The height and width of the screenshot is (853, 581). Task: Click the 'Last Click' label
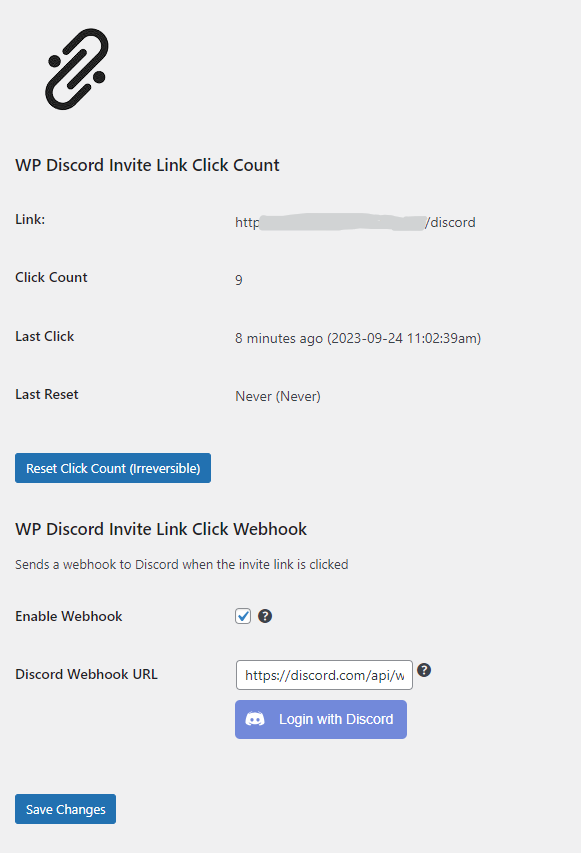coord(45,336)
